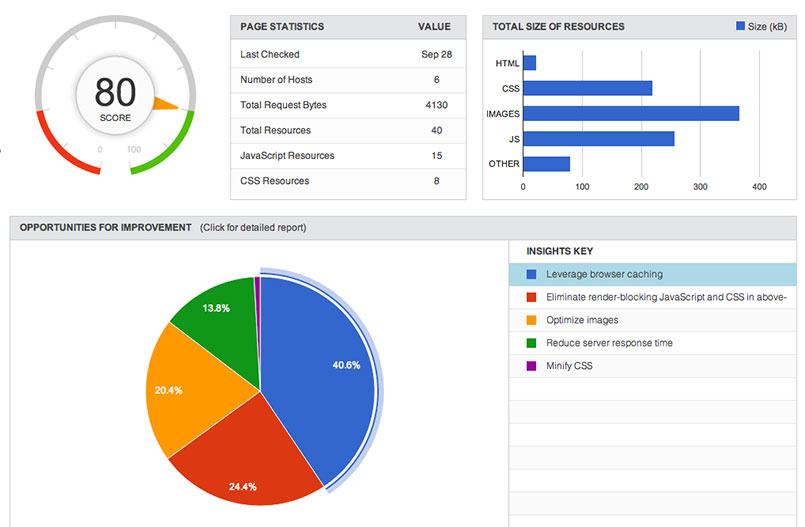Image resolution: width=805 pixels, height=527 pixels.
Task: Click the green Reduce server response swatch
Action: [x=531, y=343]
